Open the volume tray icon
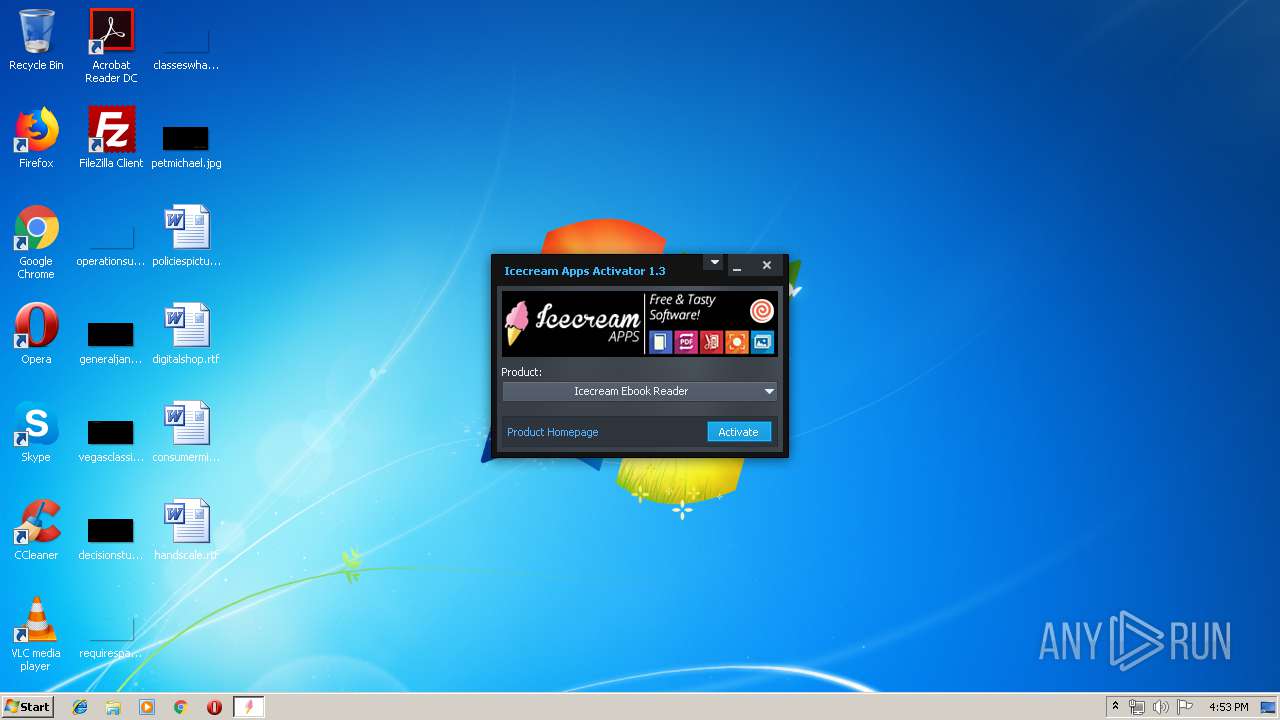This screenshot has height=720, width=1280. 1161,707
